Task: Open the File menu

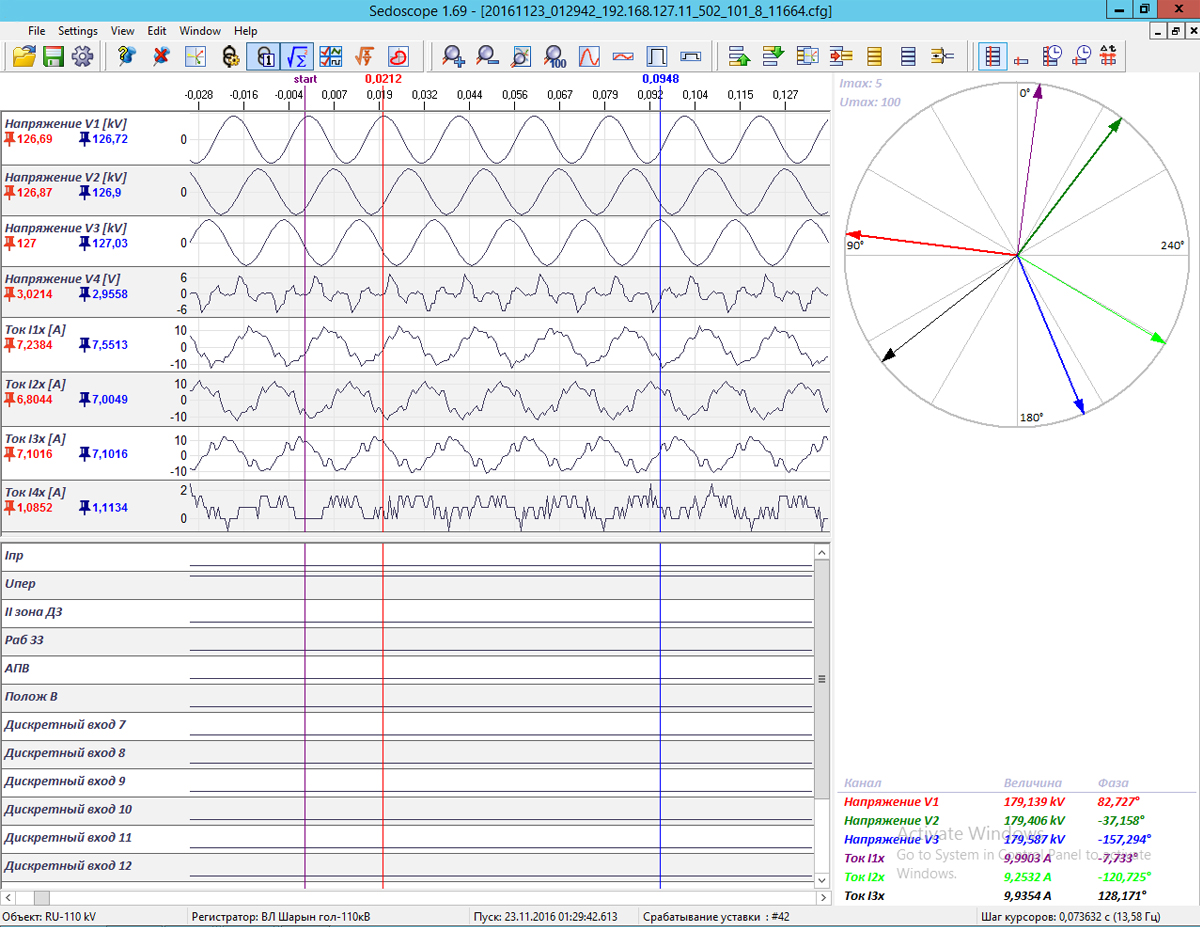Action: click(37, 31)
